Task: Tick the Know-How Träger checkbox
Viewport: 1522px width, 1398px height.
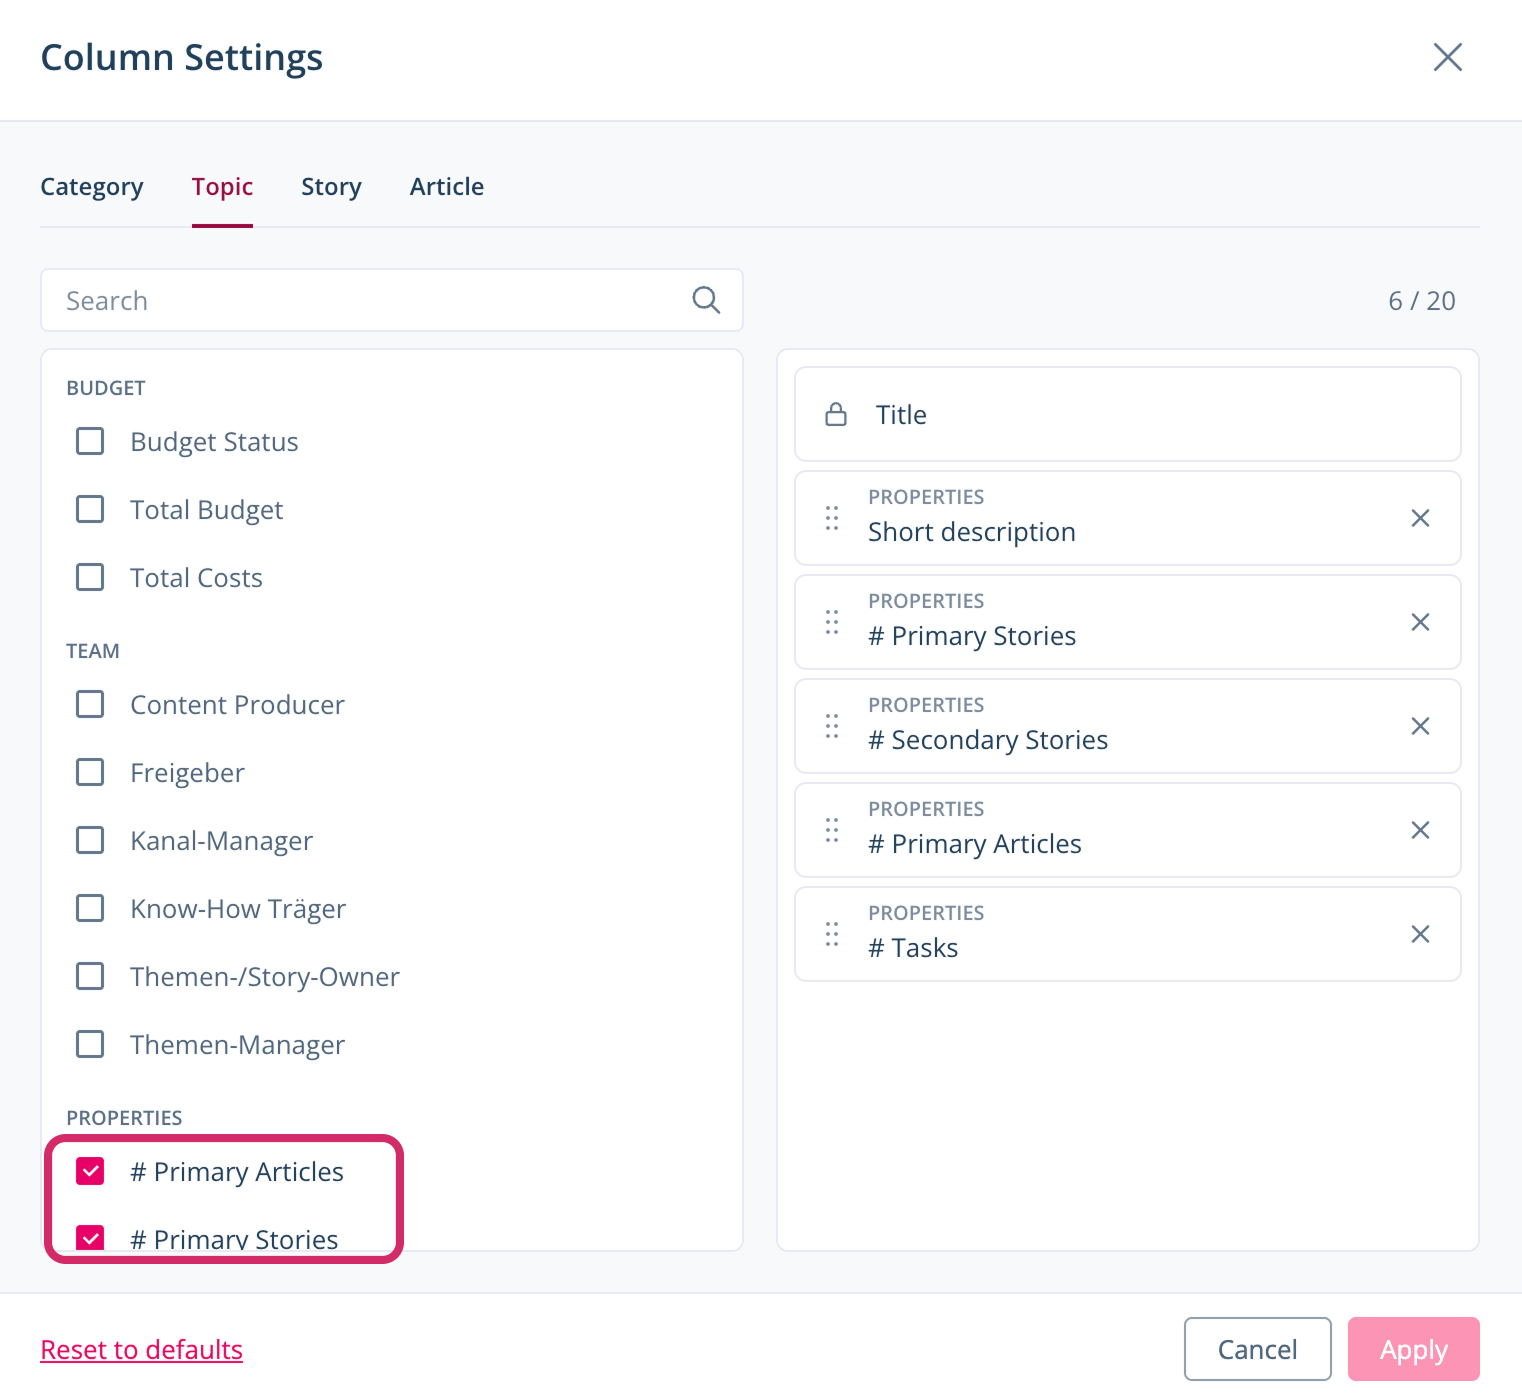Action: click(x=90, y=908)
